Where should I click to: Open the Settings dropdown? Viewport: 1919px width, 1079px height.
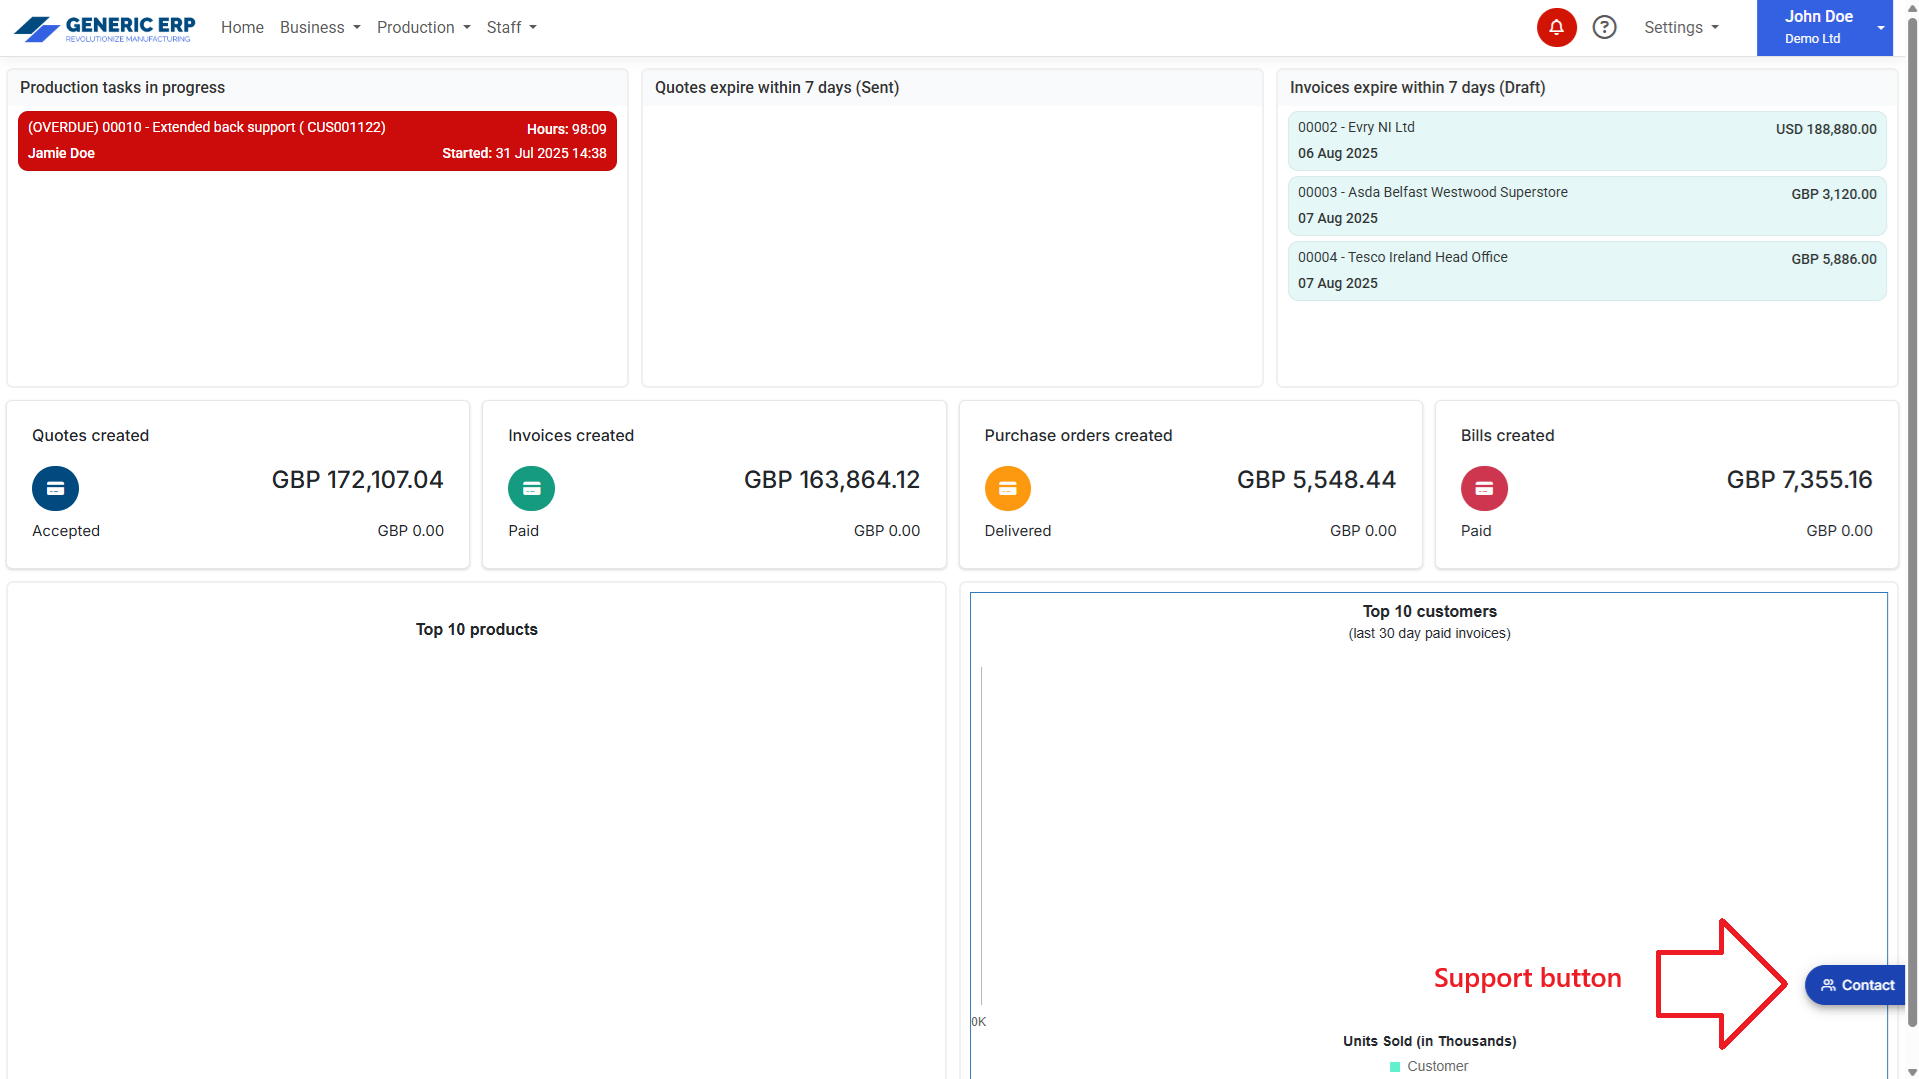(x=1681, y=28)
